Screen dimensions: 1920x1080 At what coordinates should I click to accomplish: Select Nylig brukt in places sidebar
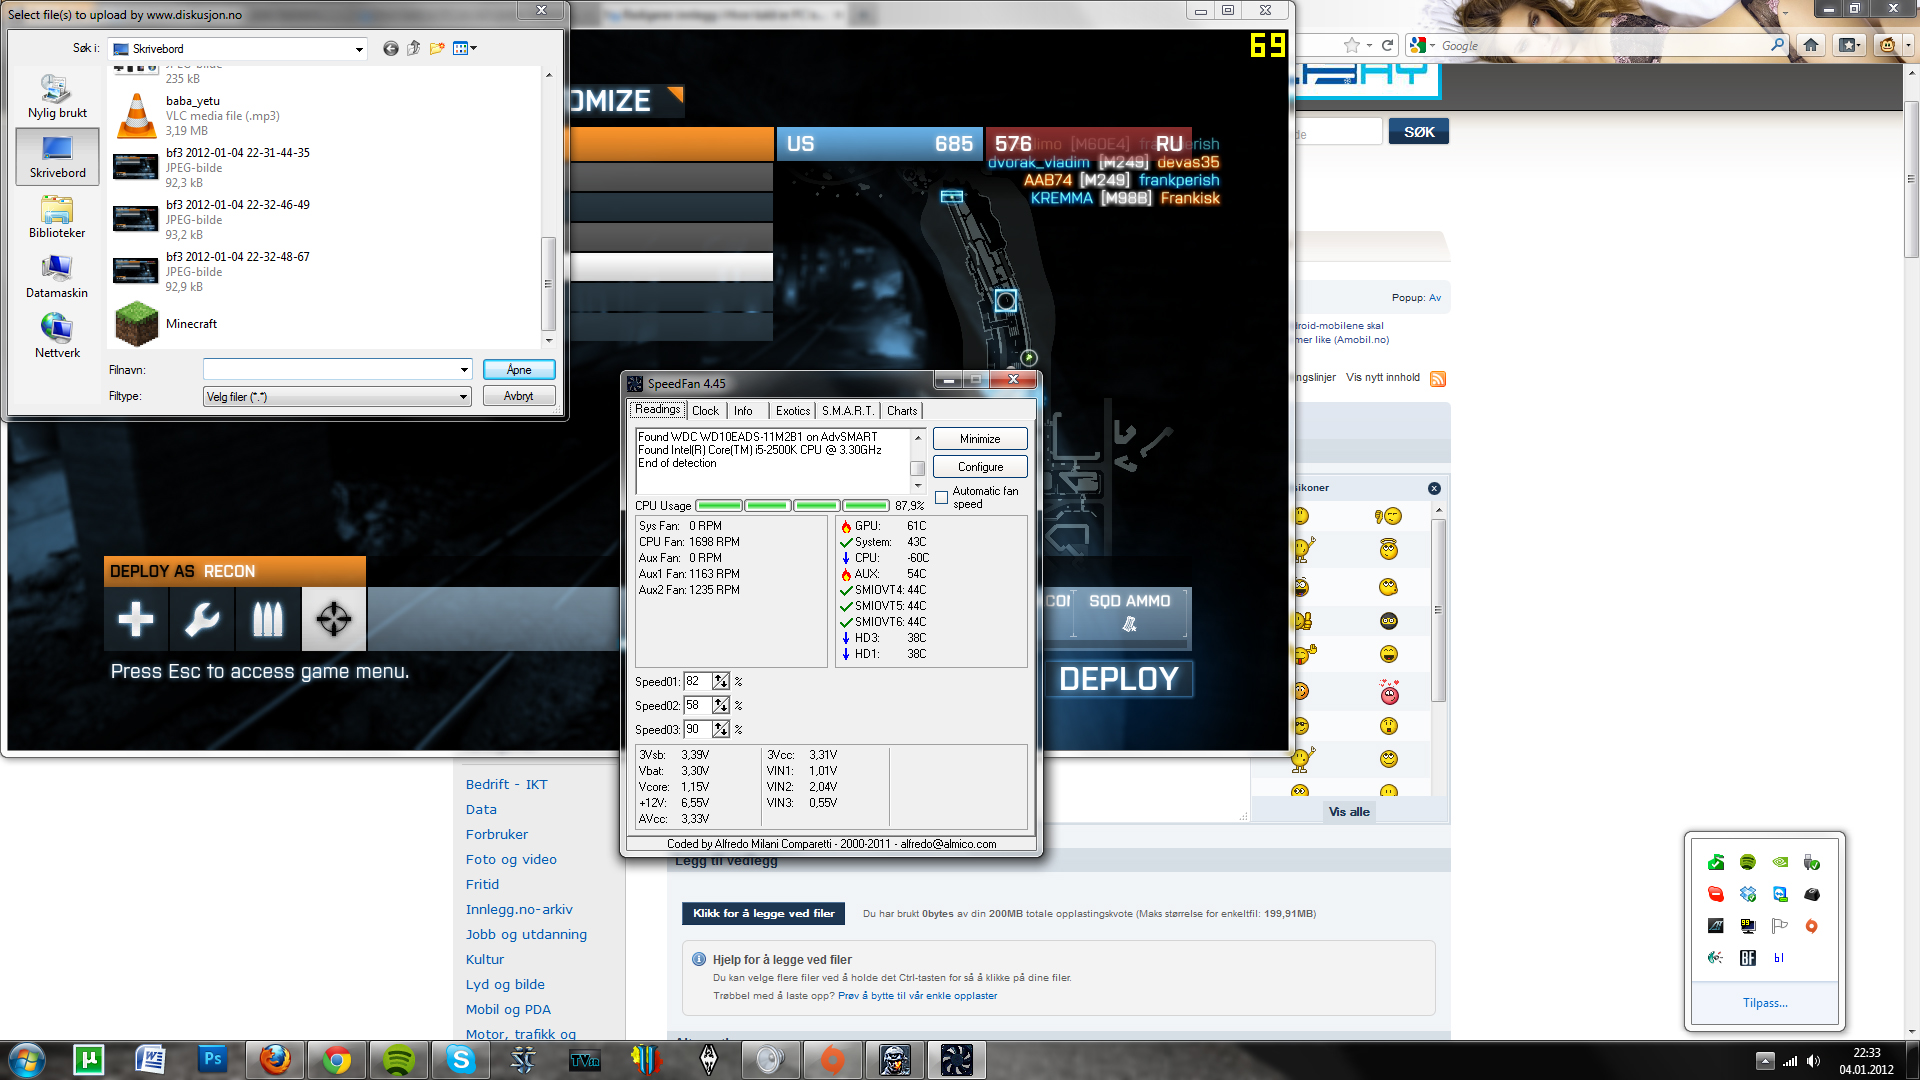(57, 97)
